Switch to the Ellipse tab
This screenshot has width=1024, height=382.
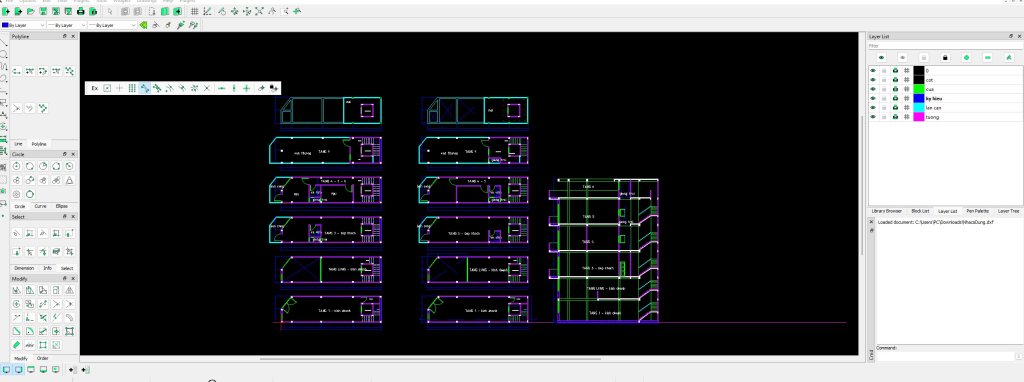click(62, 206)
